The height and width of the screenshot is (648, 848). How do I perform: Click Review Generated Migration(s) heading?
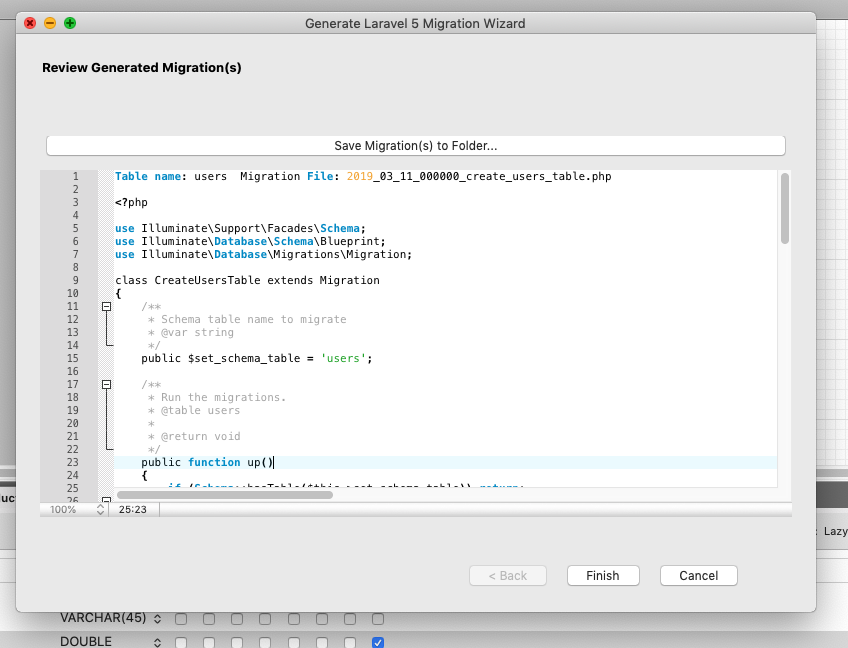[x=142, y=68]
